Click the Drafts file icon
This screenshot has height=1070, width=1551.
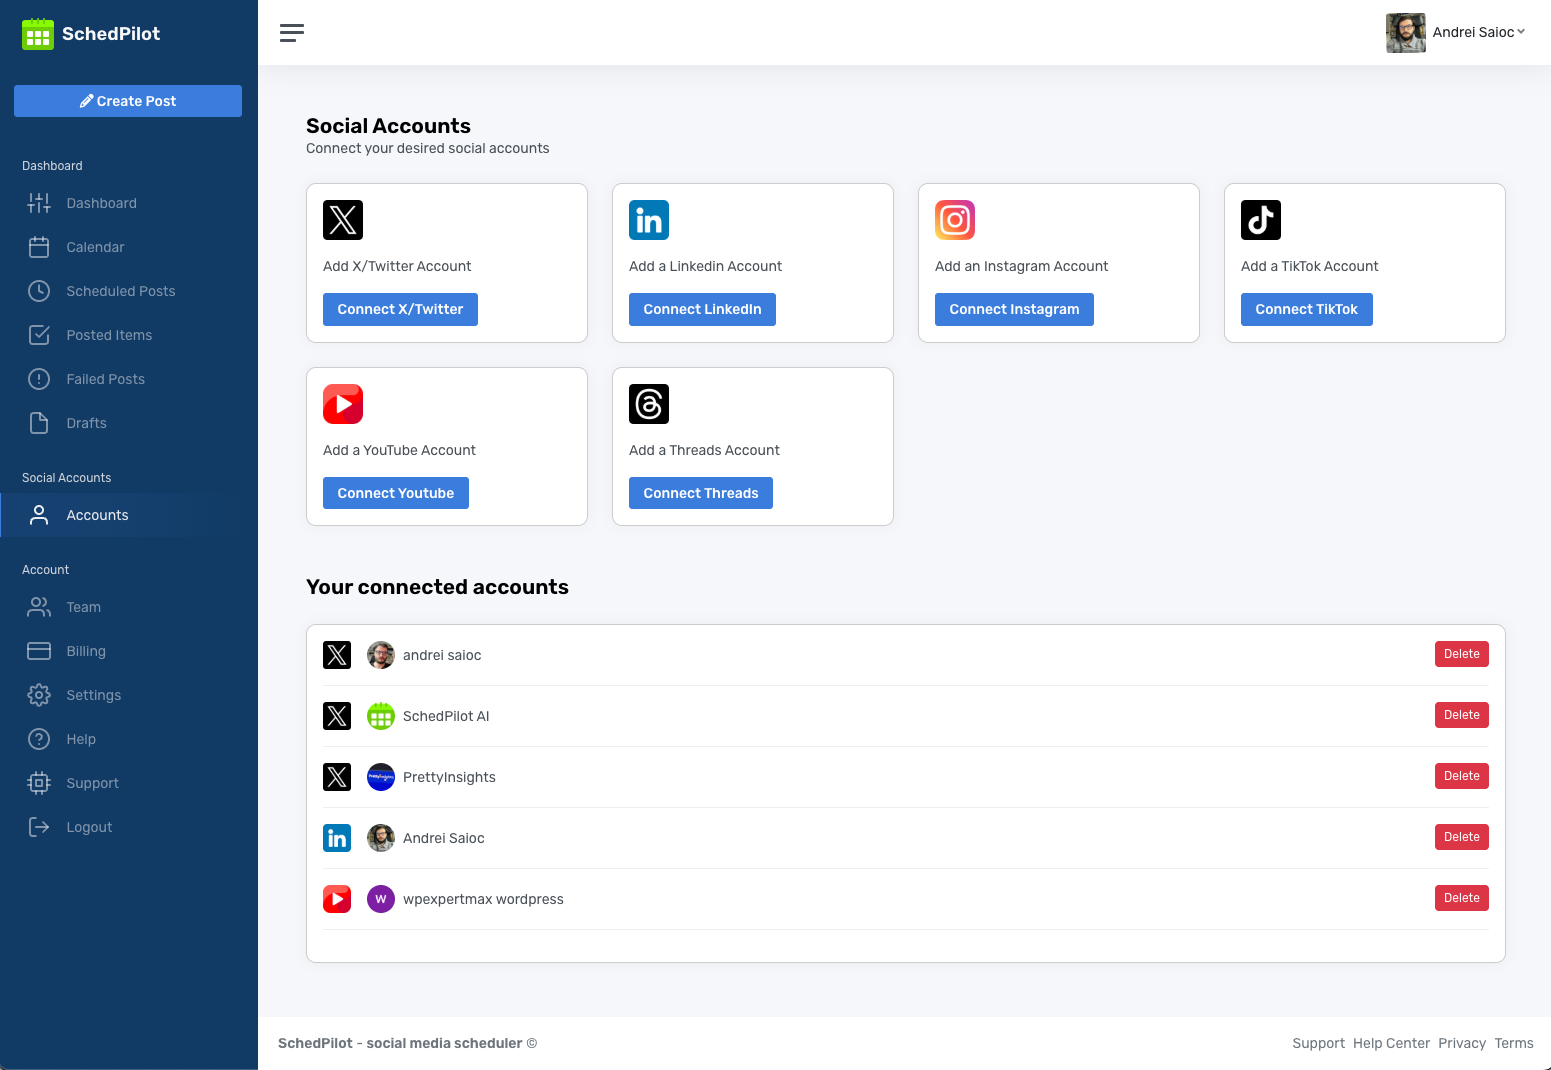coord(39,423)
